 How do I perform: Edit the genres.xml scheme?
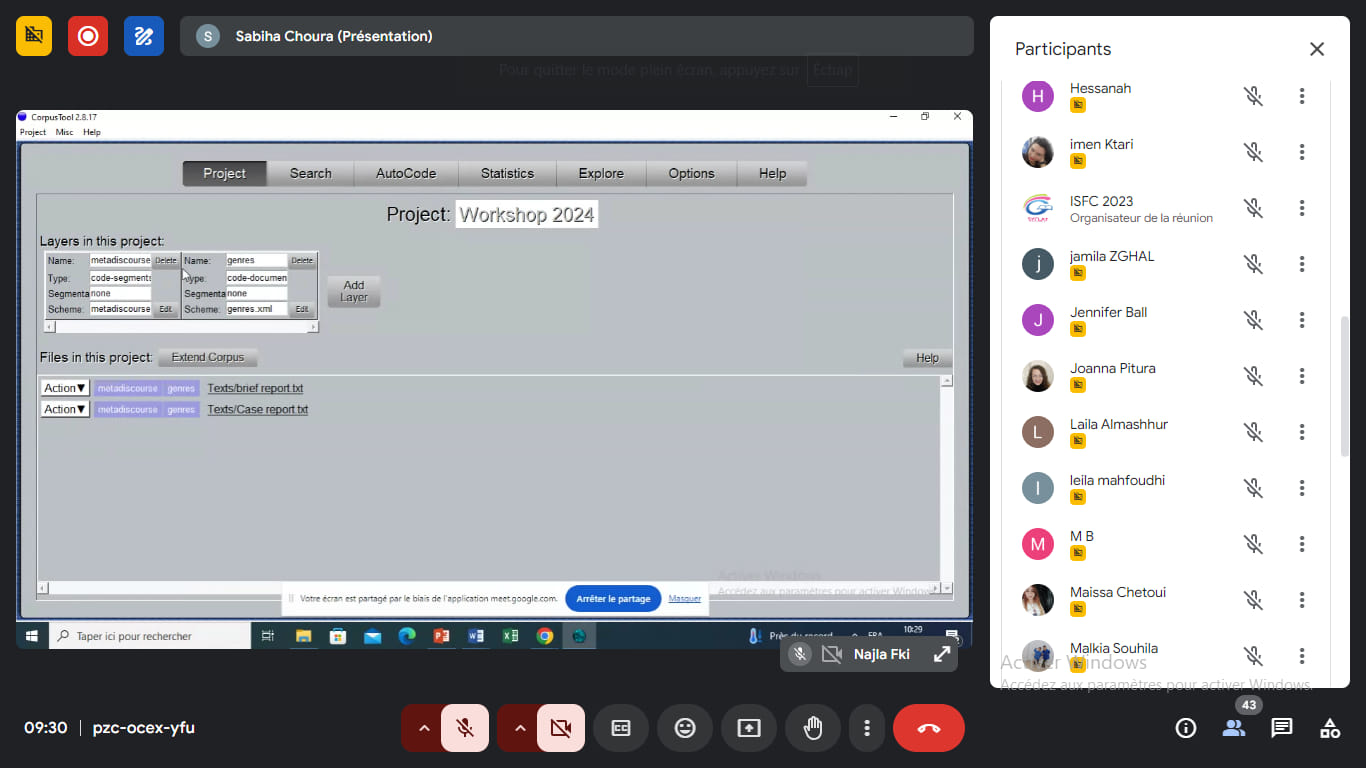[x=302, y=309]
